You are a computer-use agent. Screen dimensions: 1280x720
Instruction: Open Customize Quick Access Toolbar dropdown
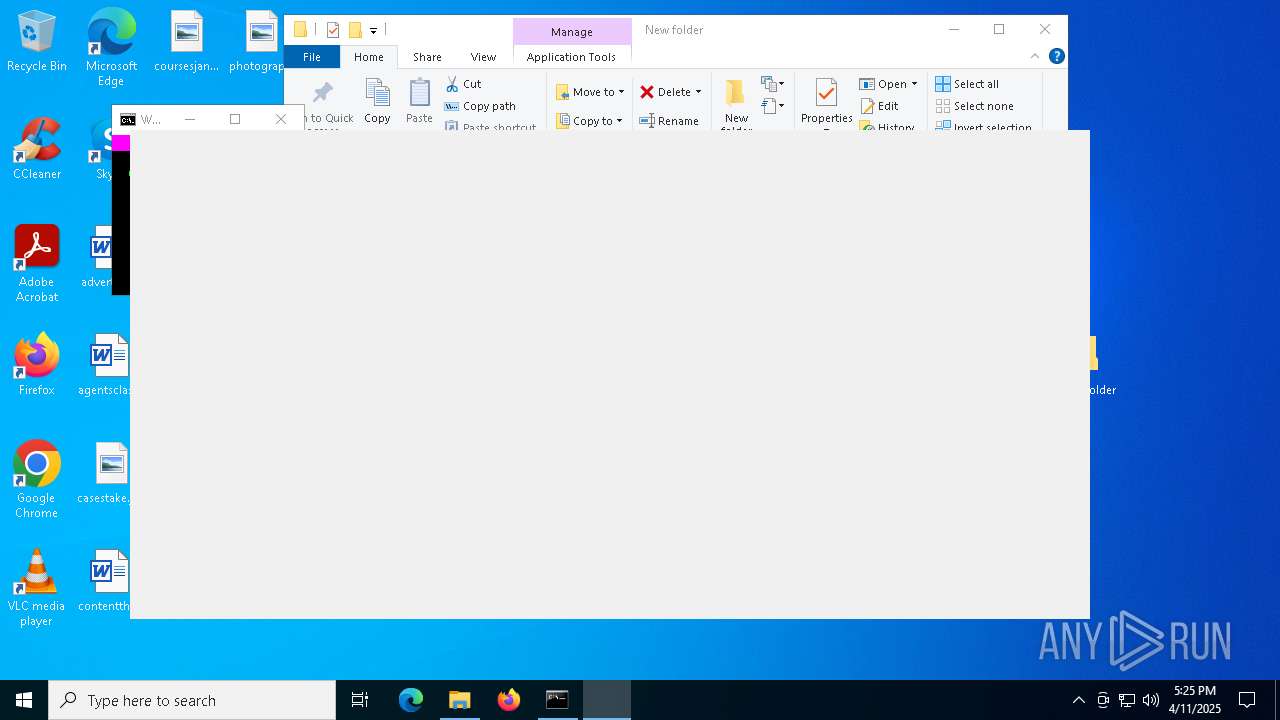click(373, 30)
